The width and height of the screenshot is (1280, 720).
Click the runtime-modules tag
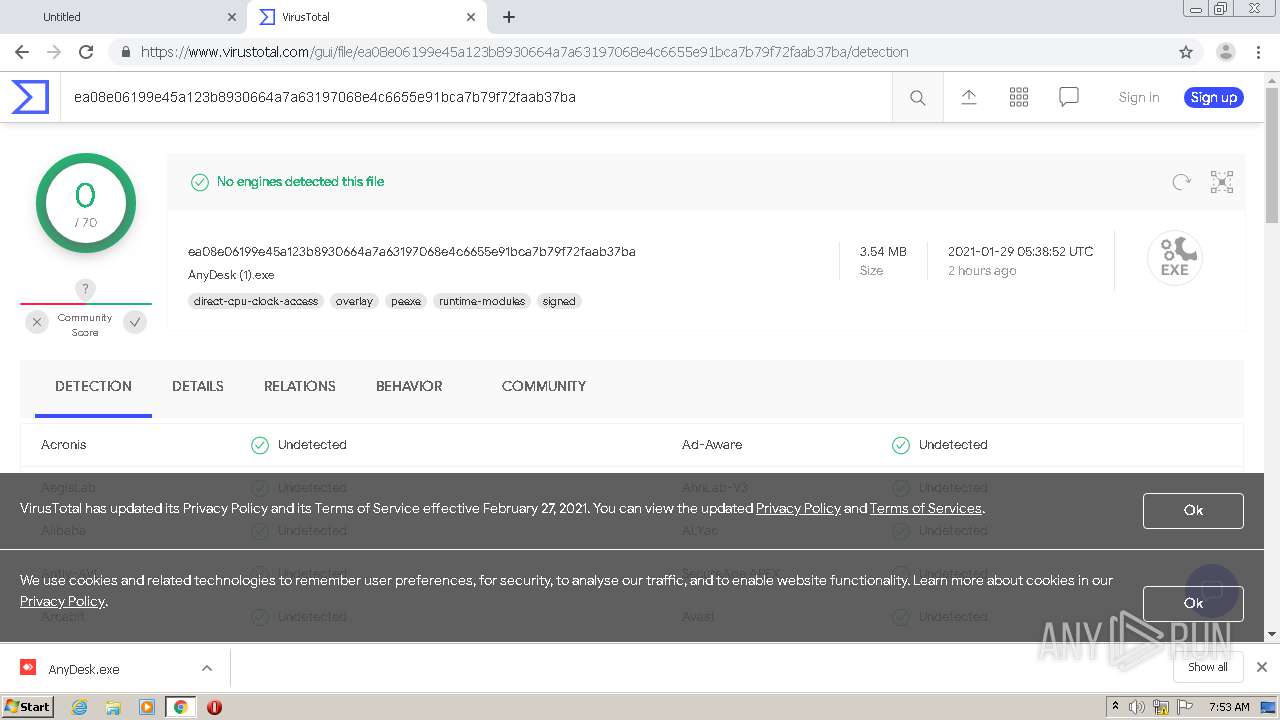point(482,301)
